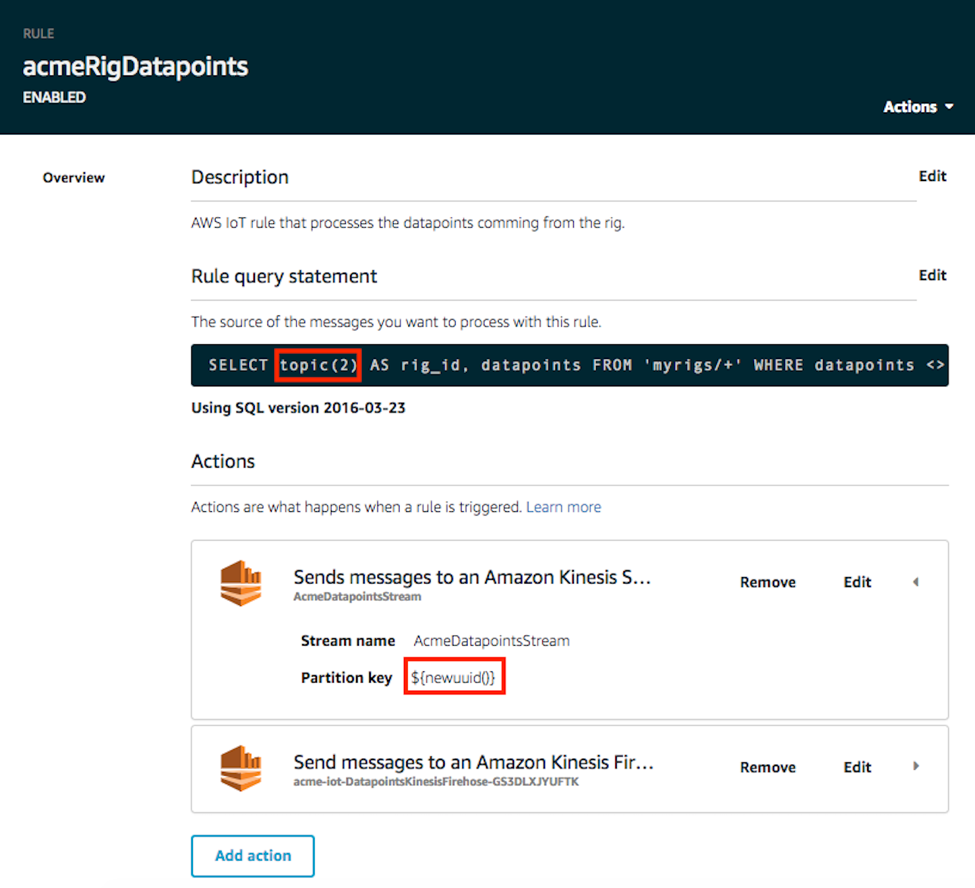Click the ${newuuid()} partition key value

(453, 677)
